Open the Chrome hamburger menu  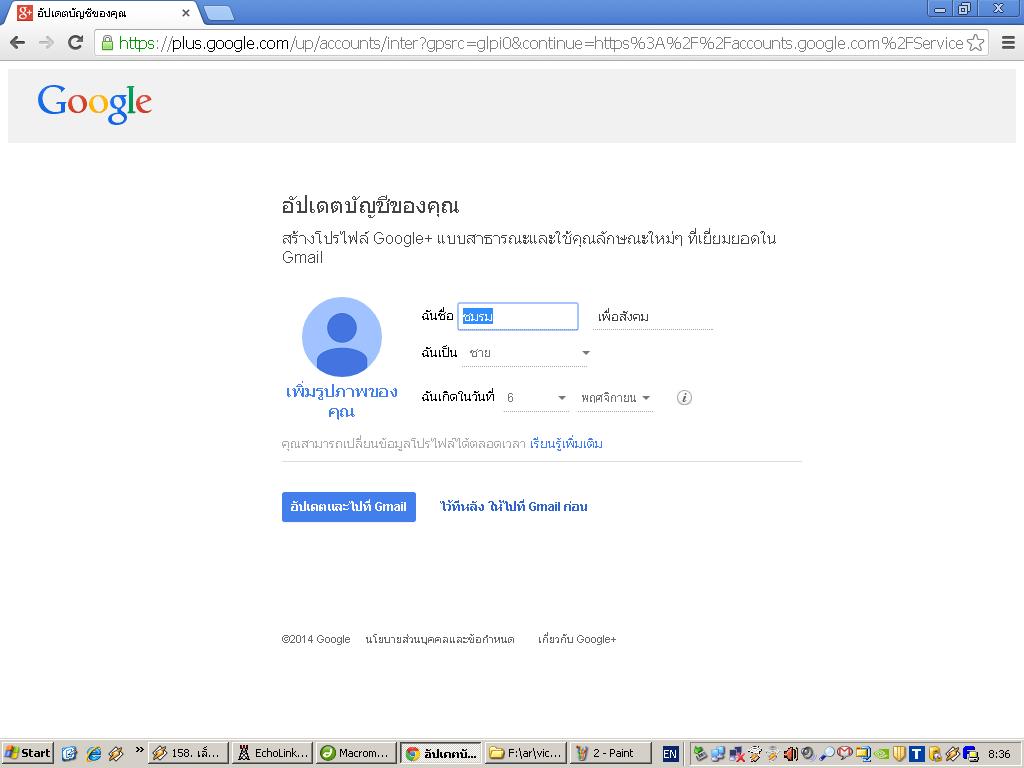1008,43
